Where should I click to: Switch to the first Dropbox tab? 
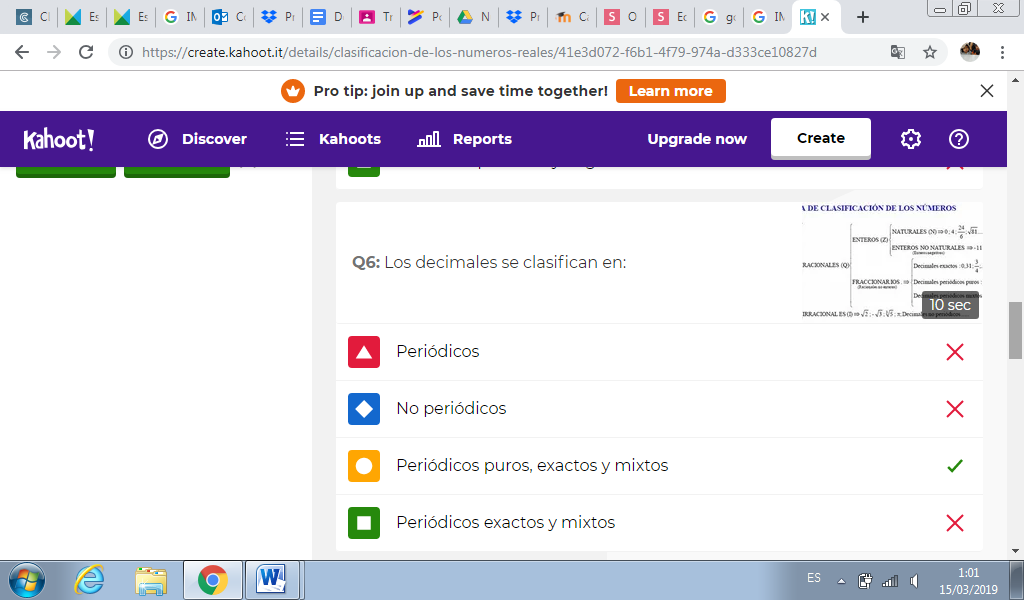click(x=278, y=17)
